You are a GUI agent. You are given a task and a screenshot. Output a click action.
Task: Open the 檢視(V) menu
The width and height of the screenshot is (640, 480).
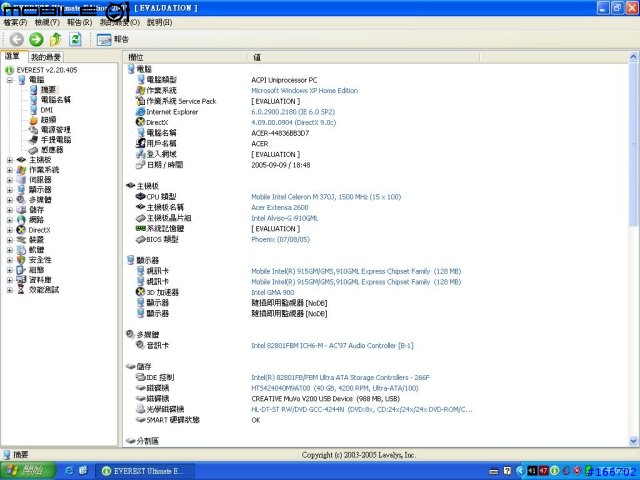click(x=47, y=22)
